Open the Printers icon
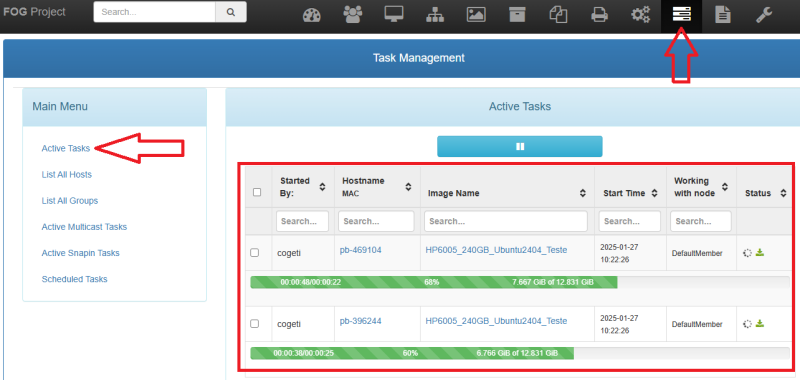 tap(599, 15)
